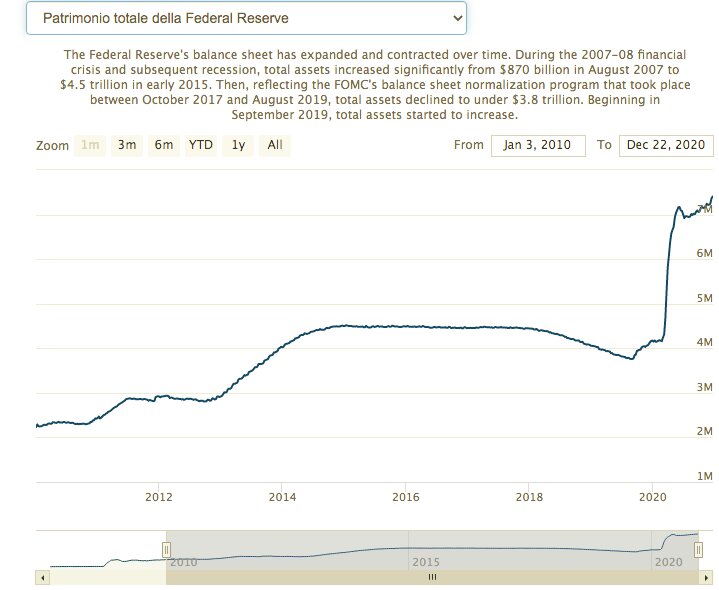The height and width of the screenshot is (590, 719).
Task: Open the Patrimonio totale della Federal Reserve dropdown
Action: (245, 18)
